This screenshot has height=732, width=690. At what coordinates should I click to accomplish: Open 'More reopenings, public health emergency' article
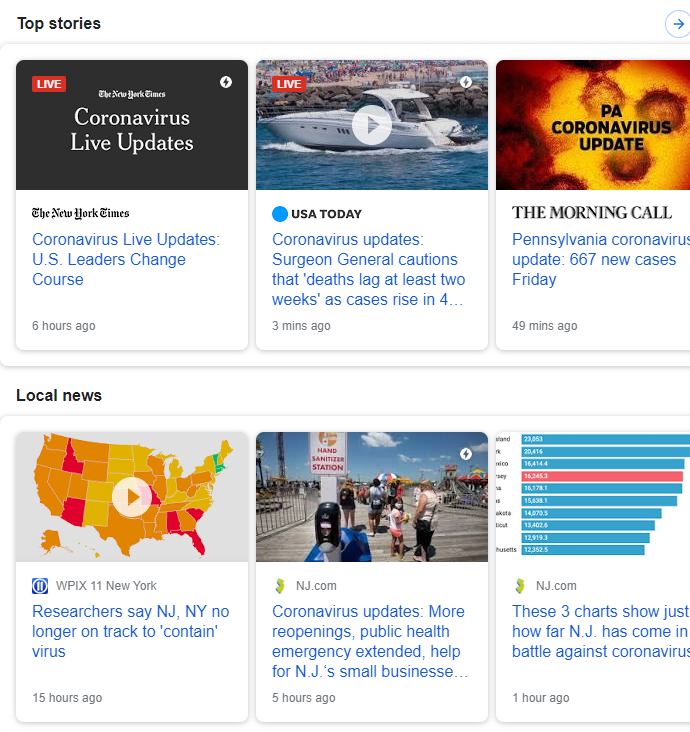pos(368,641)
